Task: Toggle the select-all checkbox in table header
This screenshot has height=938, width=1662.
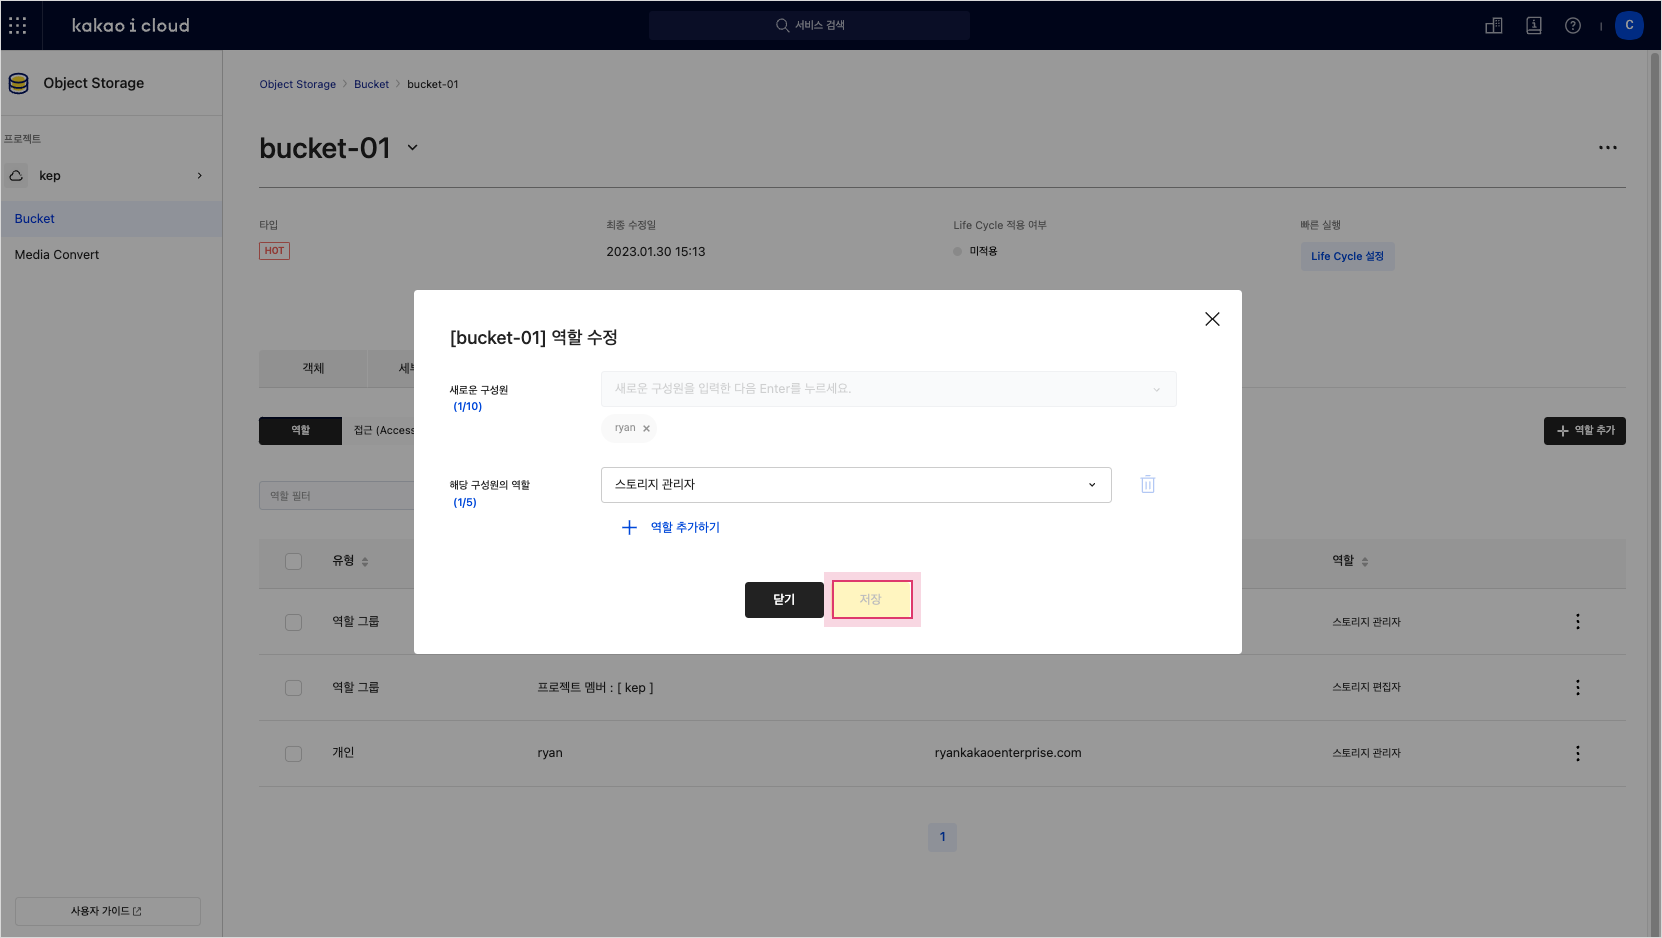Action: point(293,562)
